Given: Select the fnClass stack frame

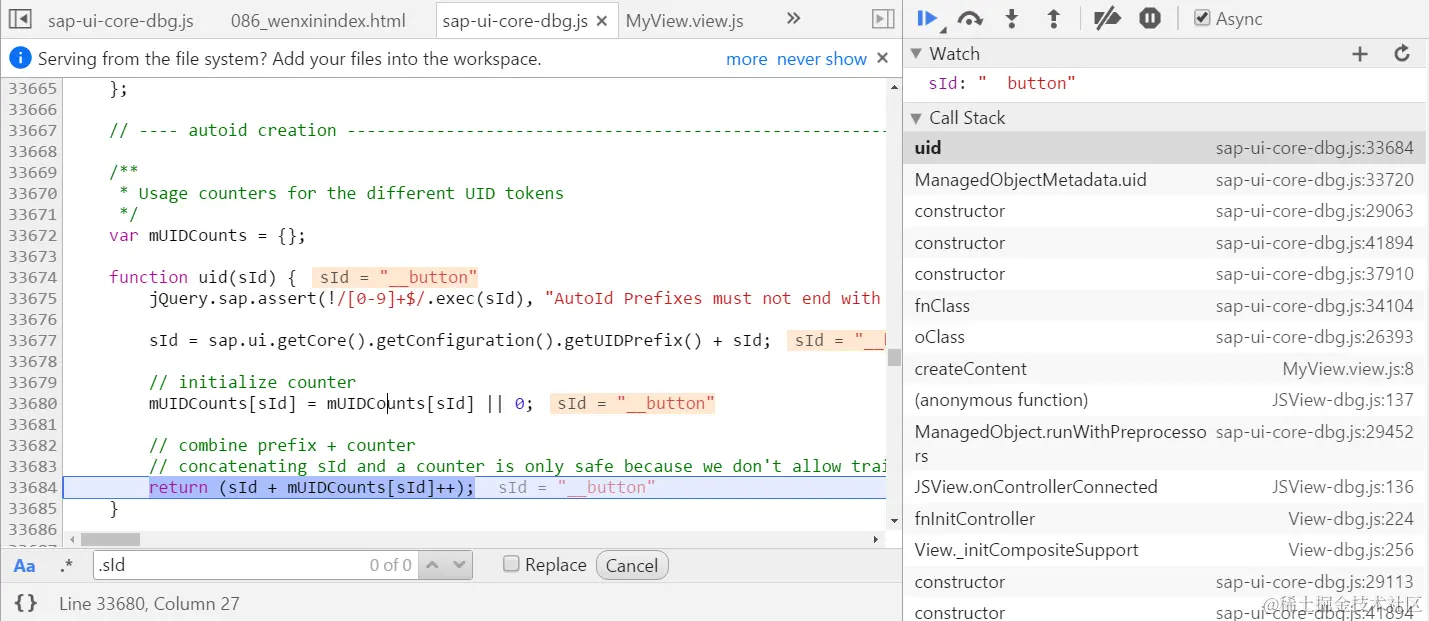Looking at the screenshot, I should [1165, 306].
